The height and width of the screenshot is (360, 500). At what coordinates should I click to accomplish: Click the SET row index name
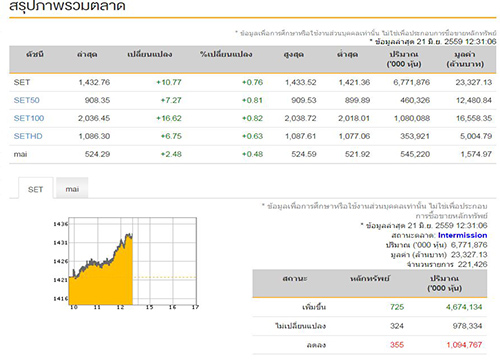[22, 82]
